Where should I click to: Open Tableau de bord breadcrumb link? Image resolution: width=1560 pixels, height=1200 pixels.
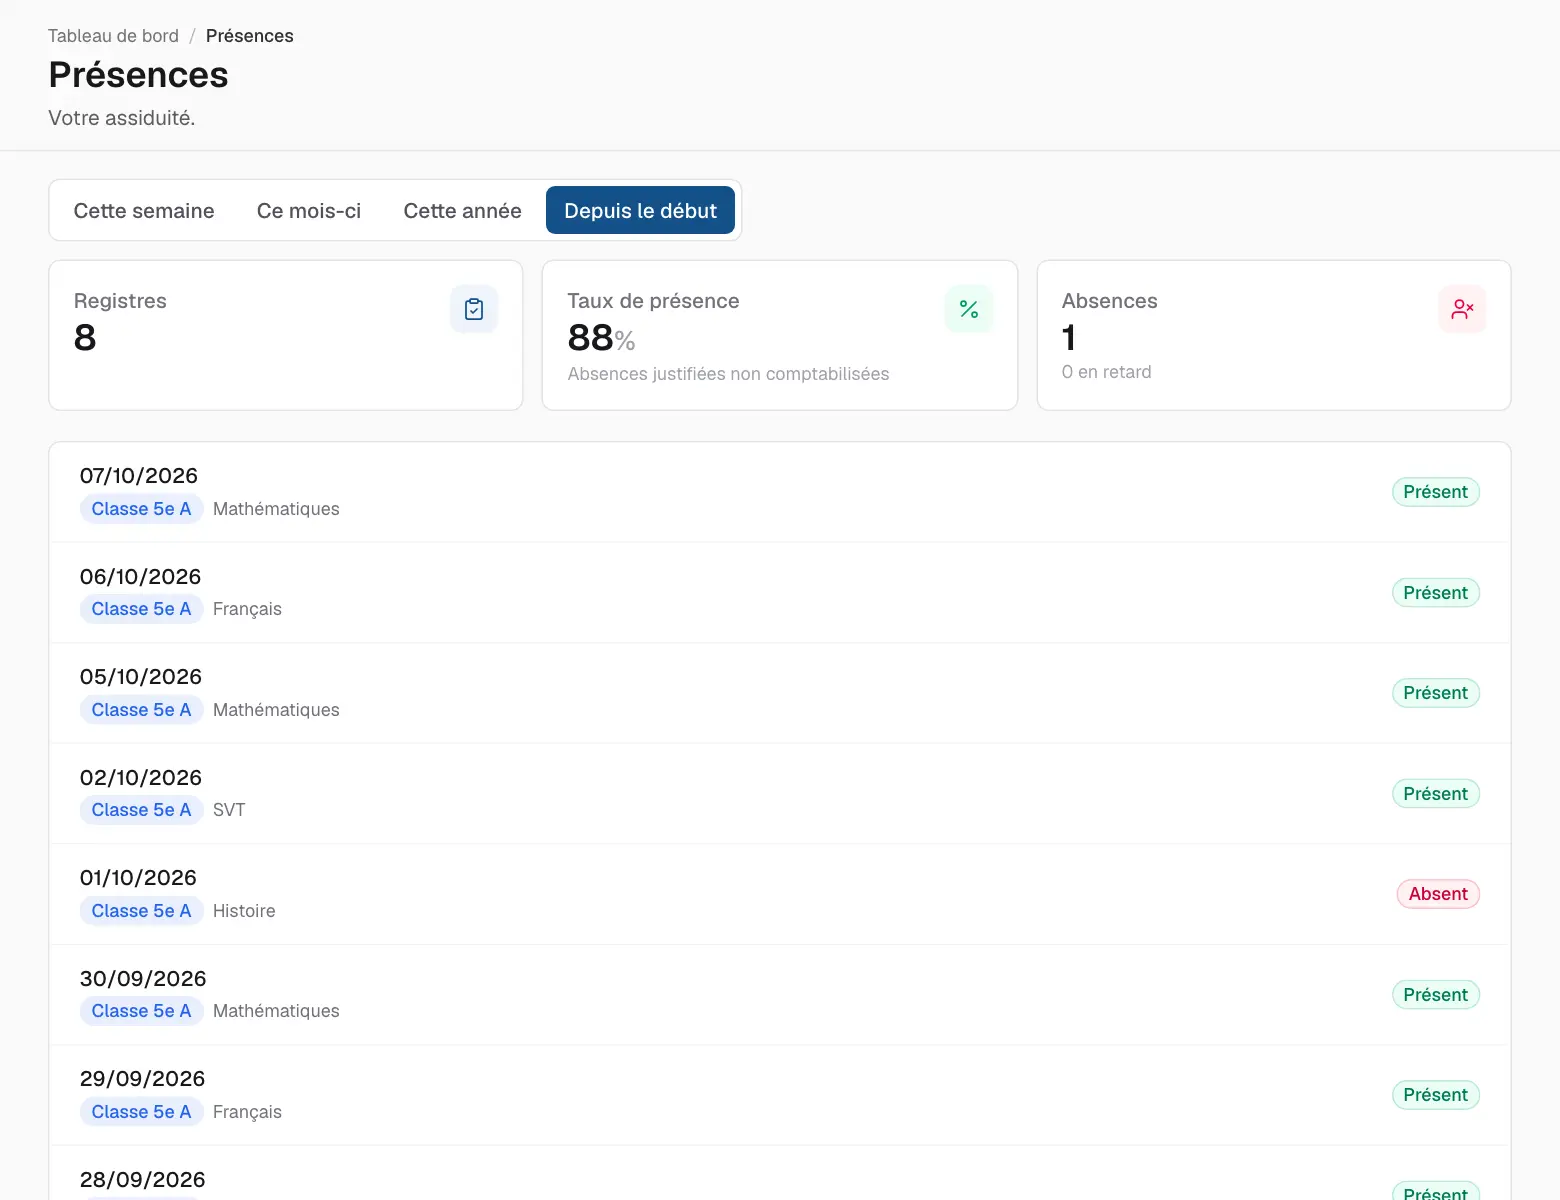point(113,36)
